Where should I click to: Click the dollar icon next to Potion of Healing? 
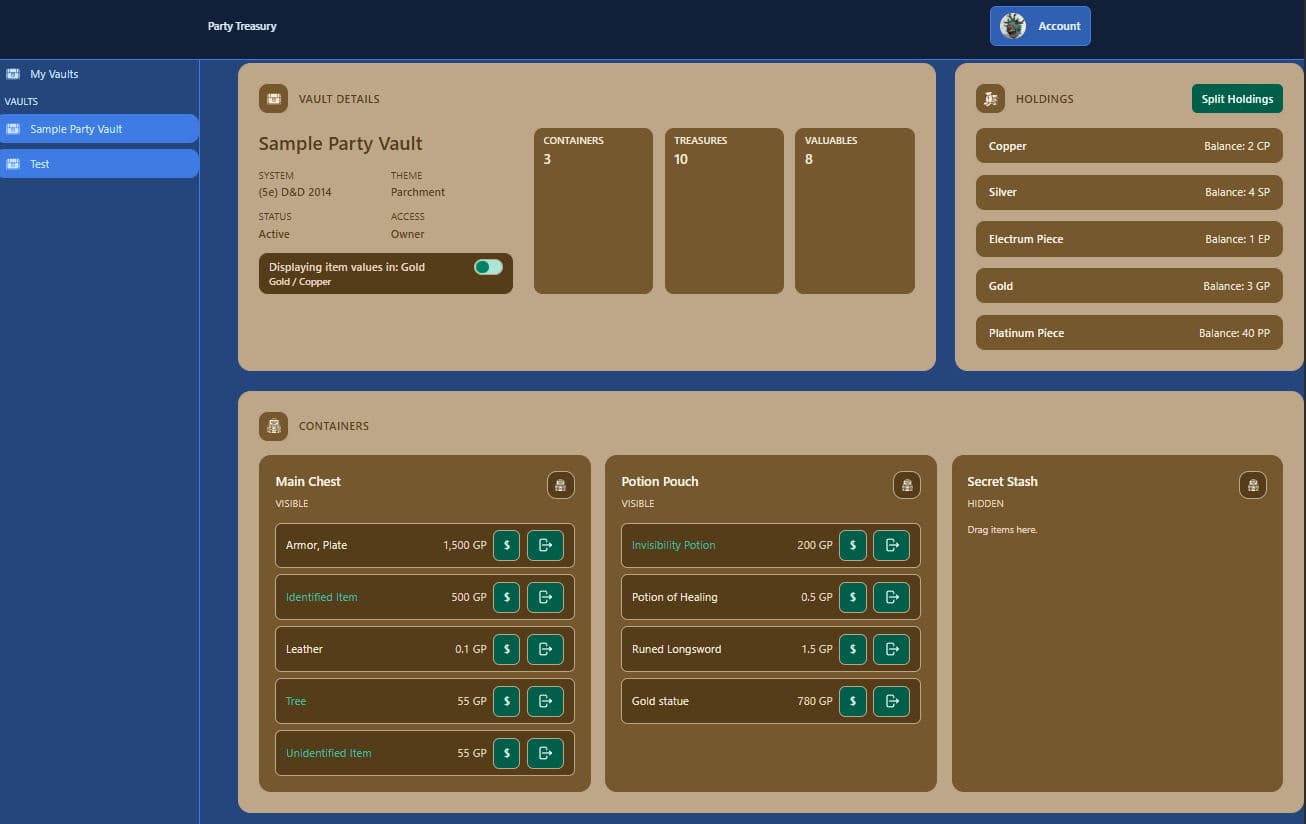click(853, 597)
